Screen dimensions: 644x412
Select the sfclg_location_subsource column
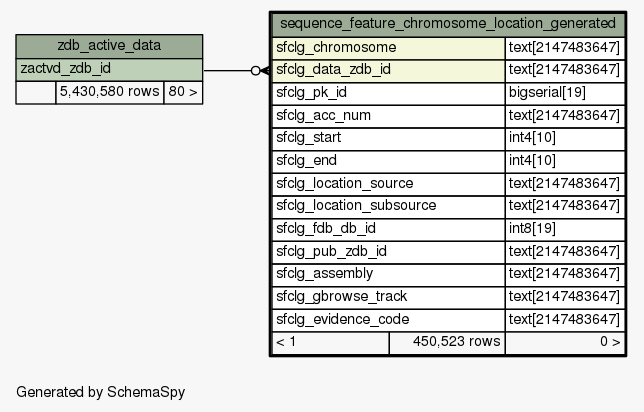pos(448,206)
